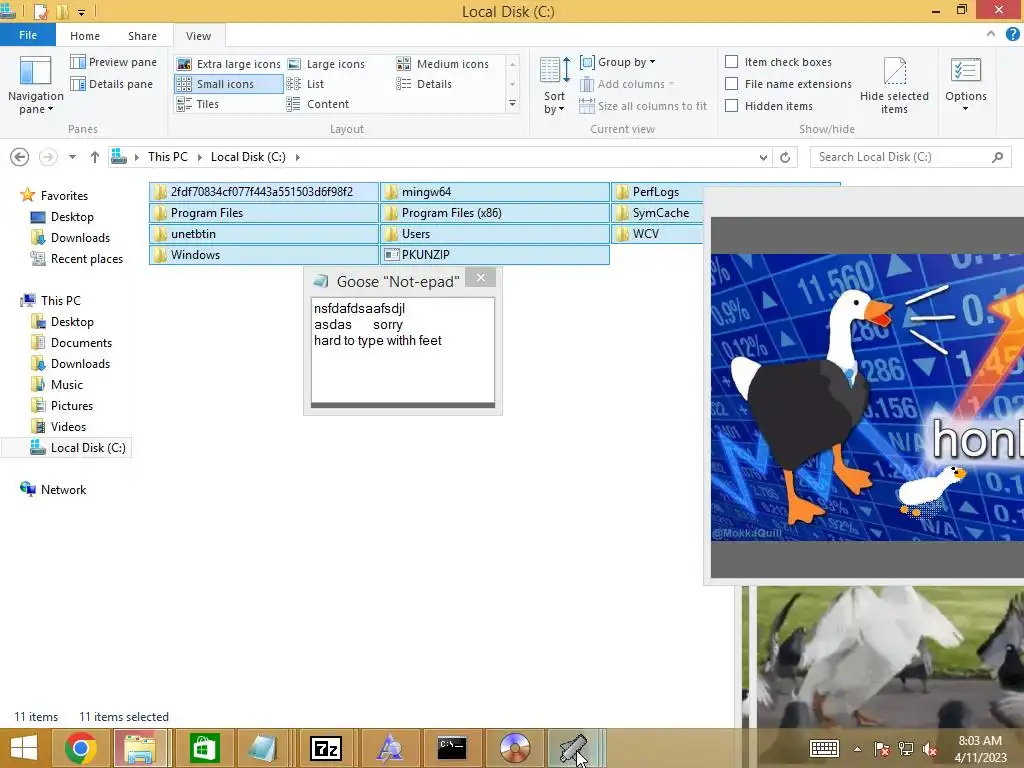Refresh the current folder
Image resolution: width=1024 pixels, height=768 pixels.
pos(785,157)
